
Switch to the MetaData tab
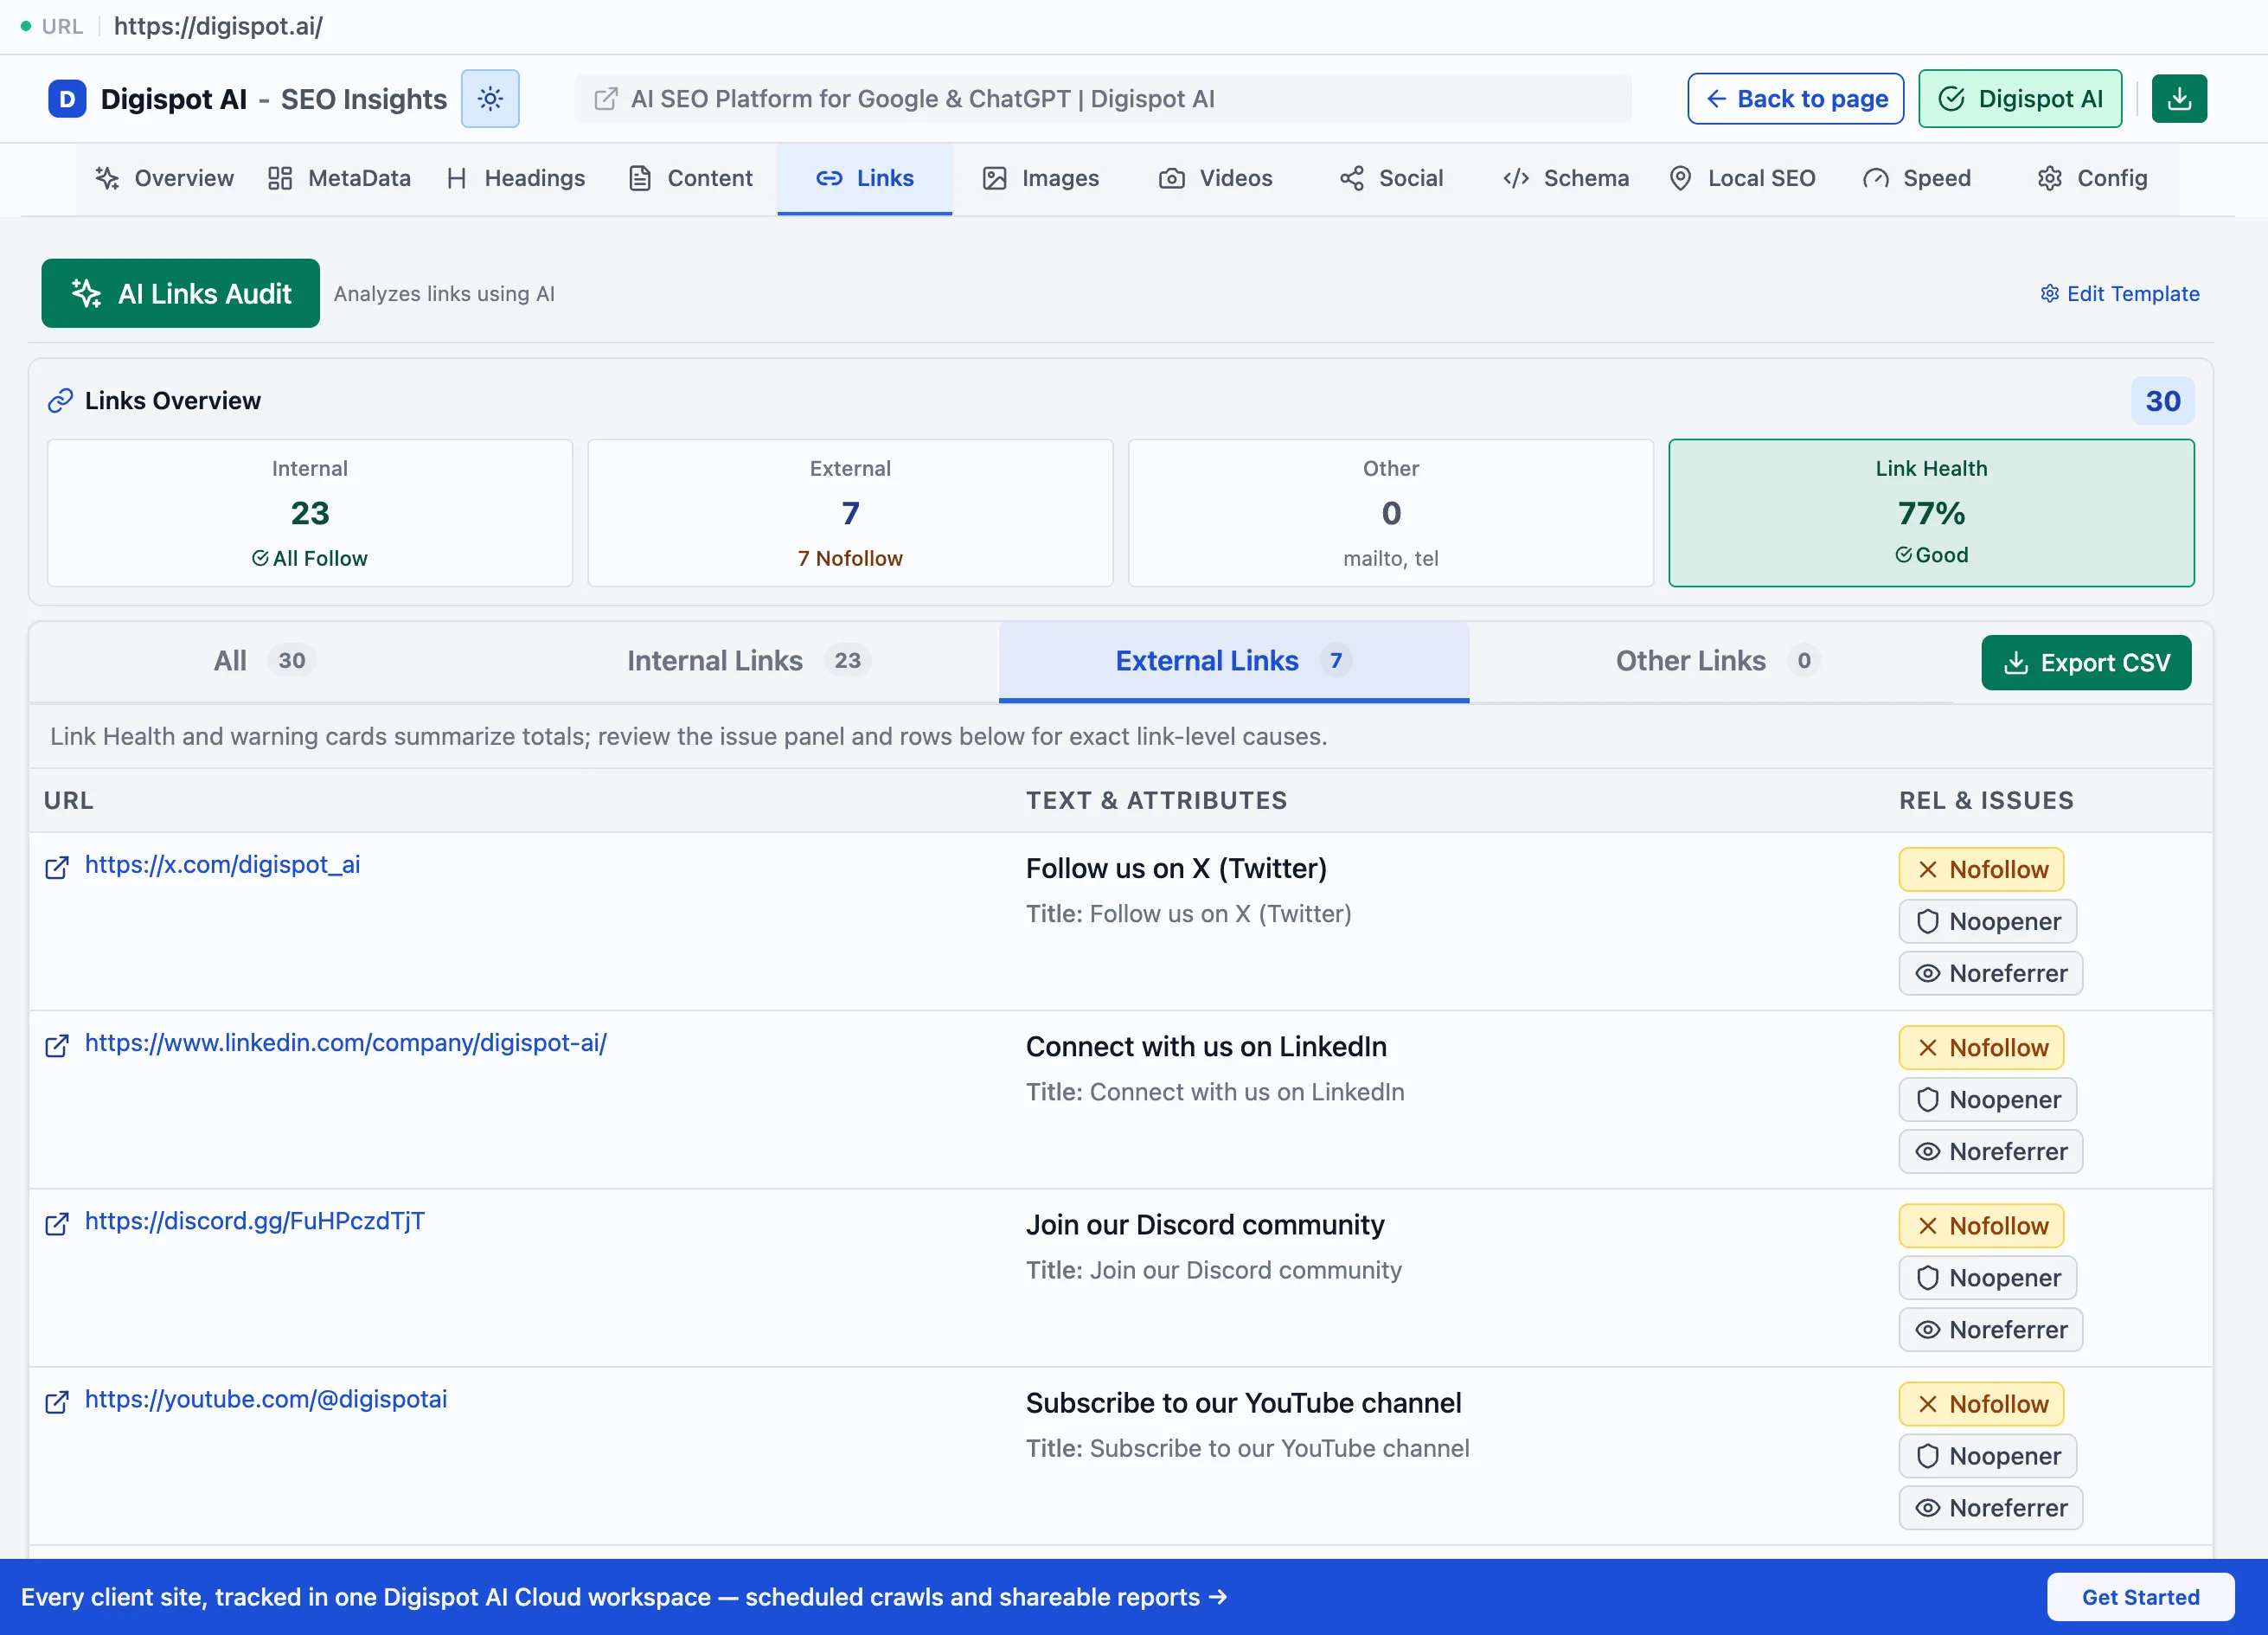[x=339, y=178]
